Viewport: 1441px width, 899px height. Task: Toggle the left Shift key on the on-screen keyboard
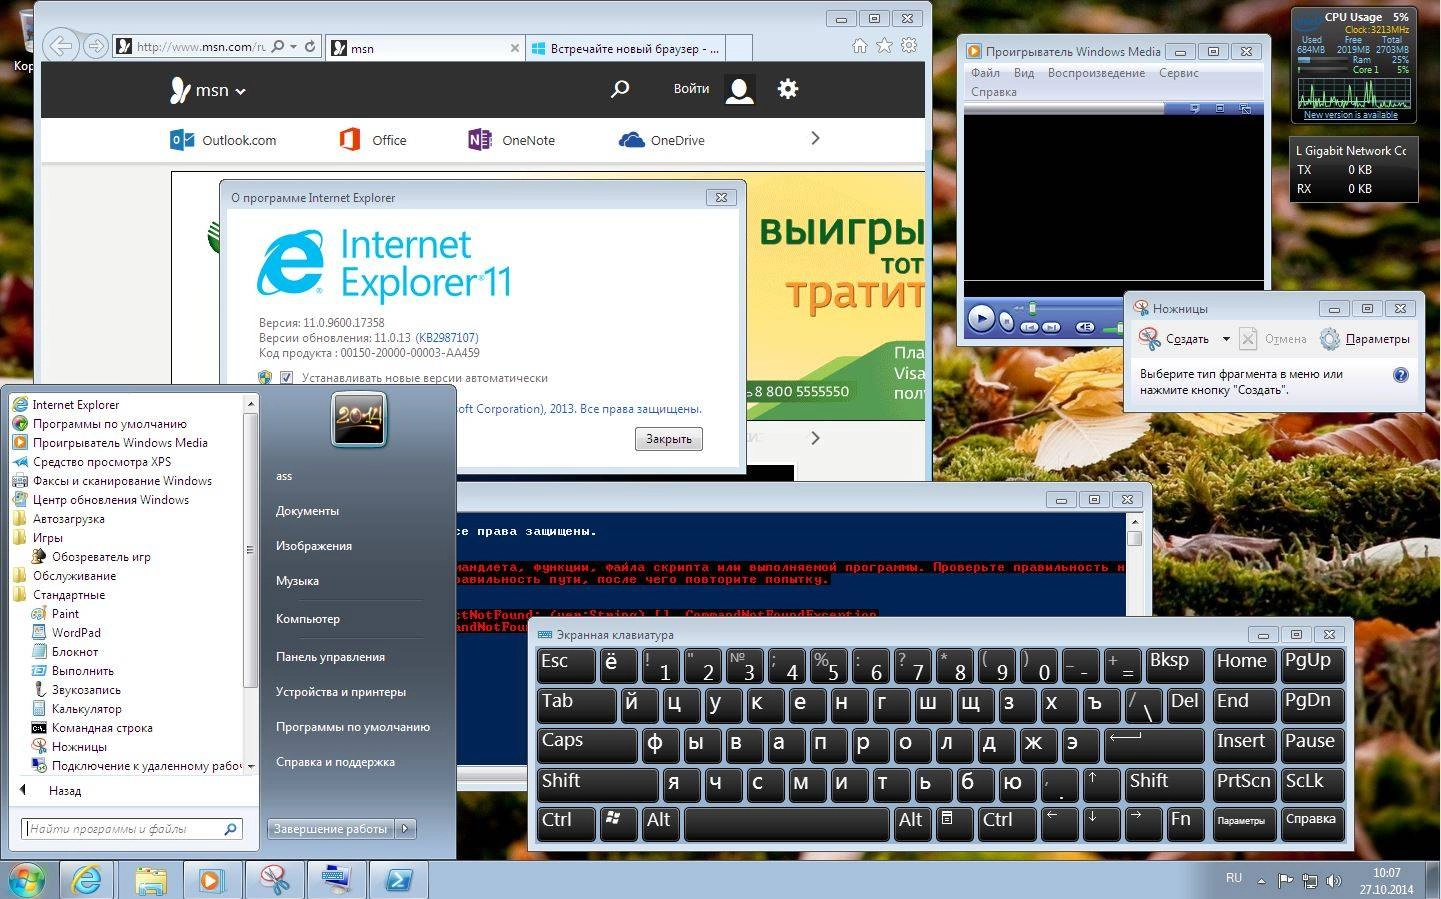(598, 785)
